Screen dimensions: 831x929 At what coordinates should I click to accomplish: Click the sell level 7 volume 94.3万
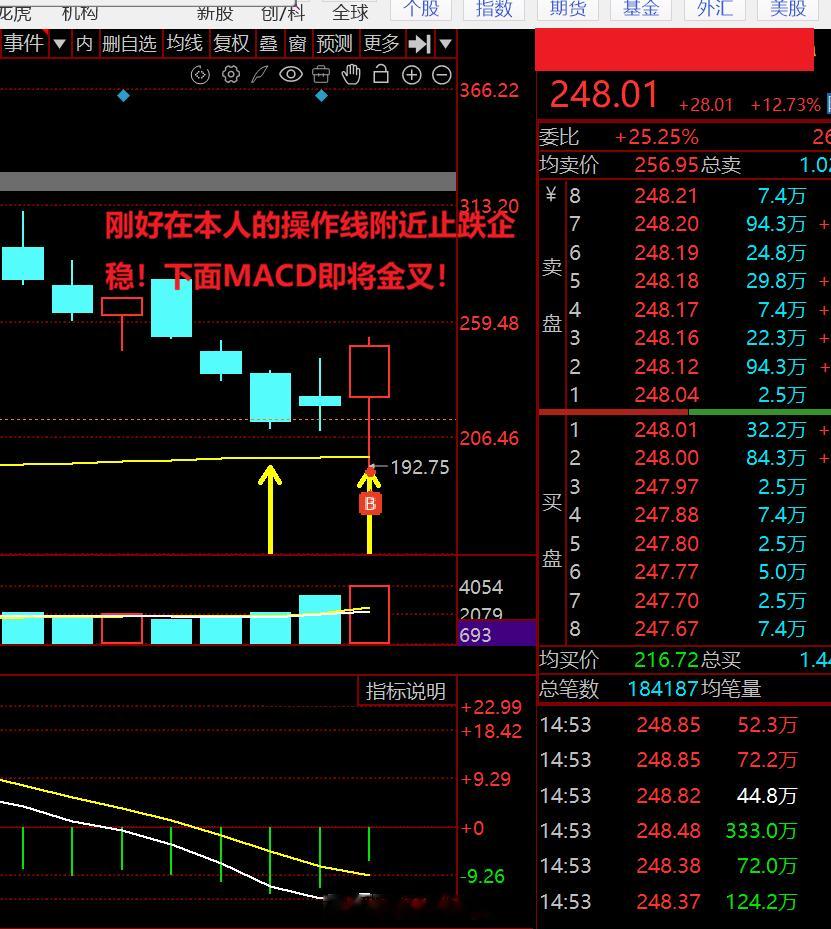pyautogui.click(x=776, y=224)
